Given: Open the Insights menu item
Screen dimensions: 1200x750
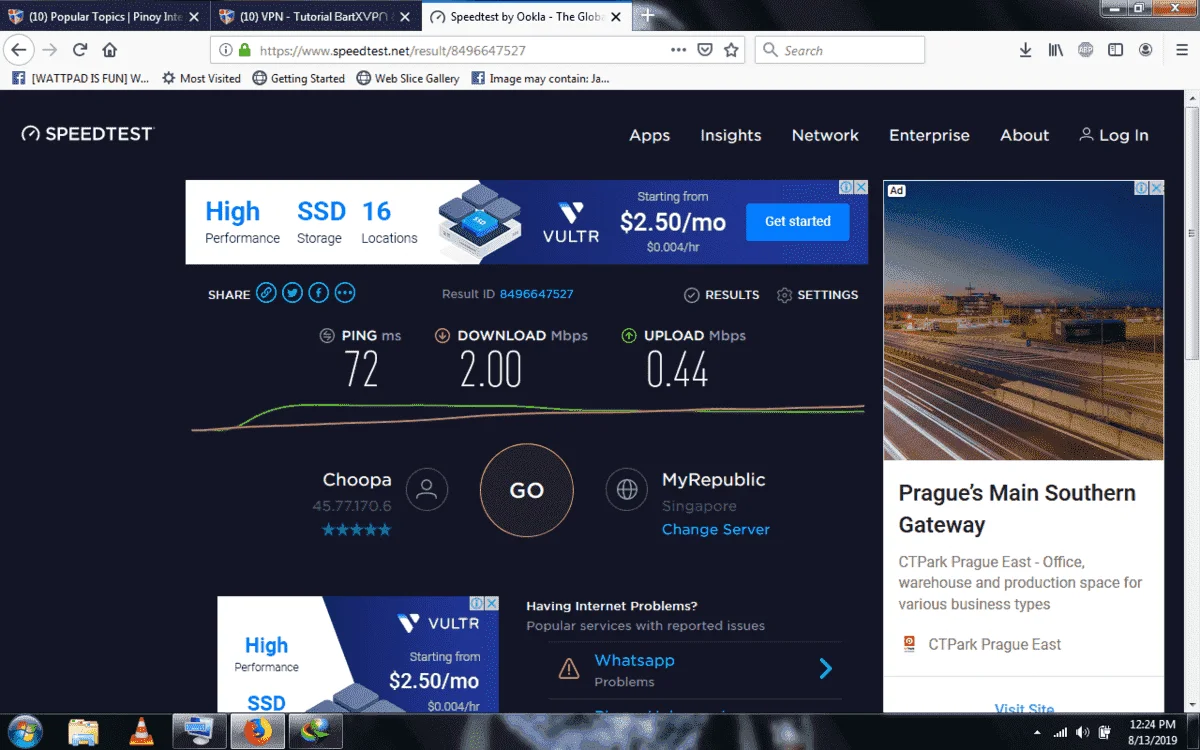Looking at the screenshot, I should click(731, 135).
